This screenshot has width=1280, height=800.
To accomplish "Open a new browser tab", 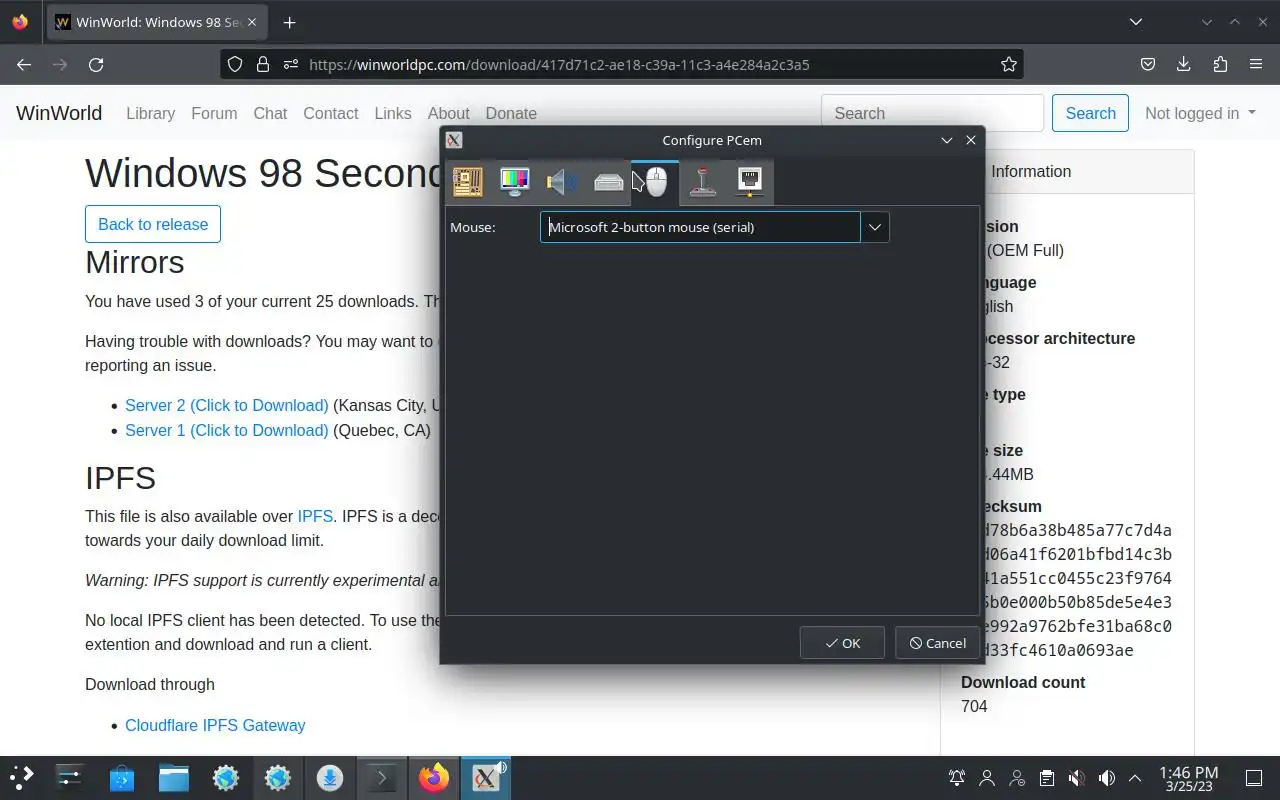I will (289, 22).
